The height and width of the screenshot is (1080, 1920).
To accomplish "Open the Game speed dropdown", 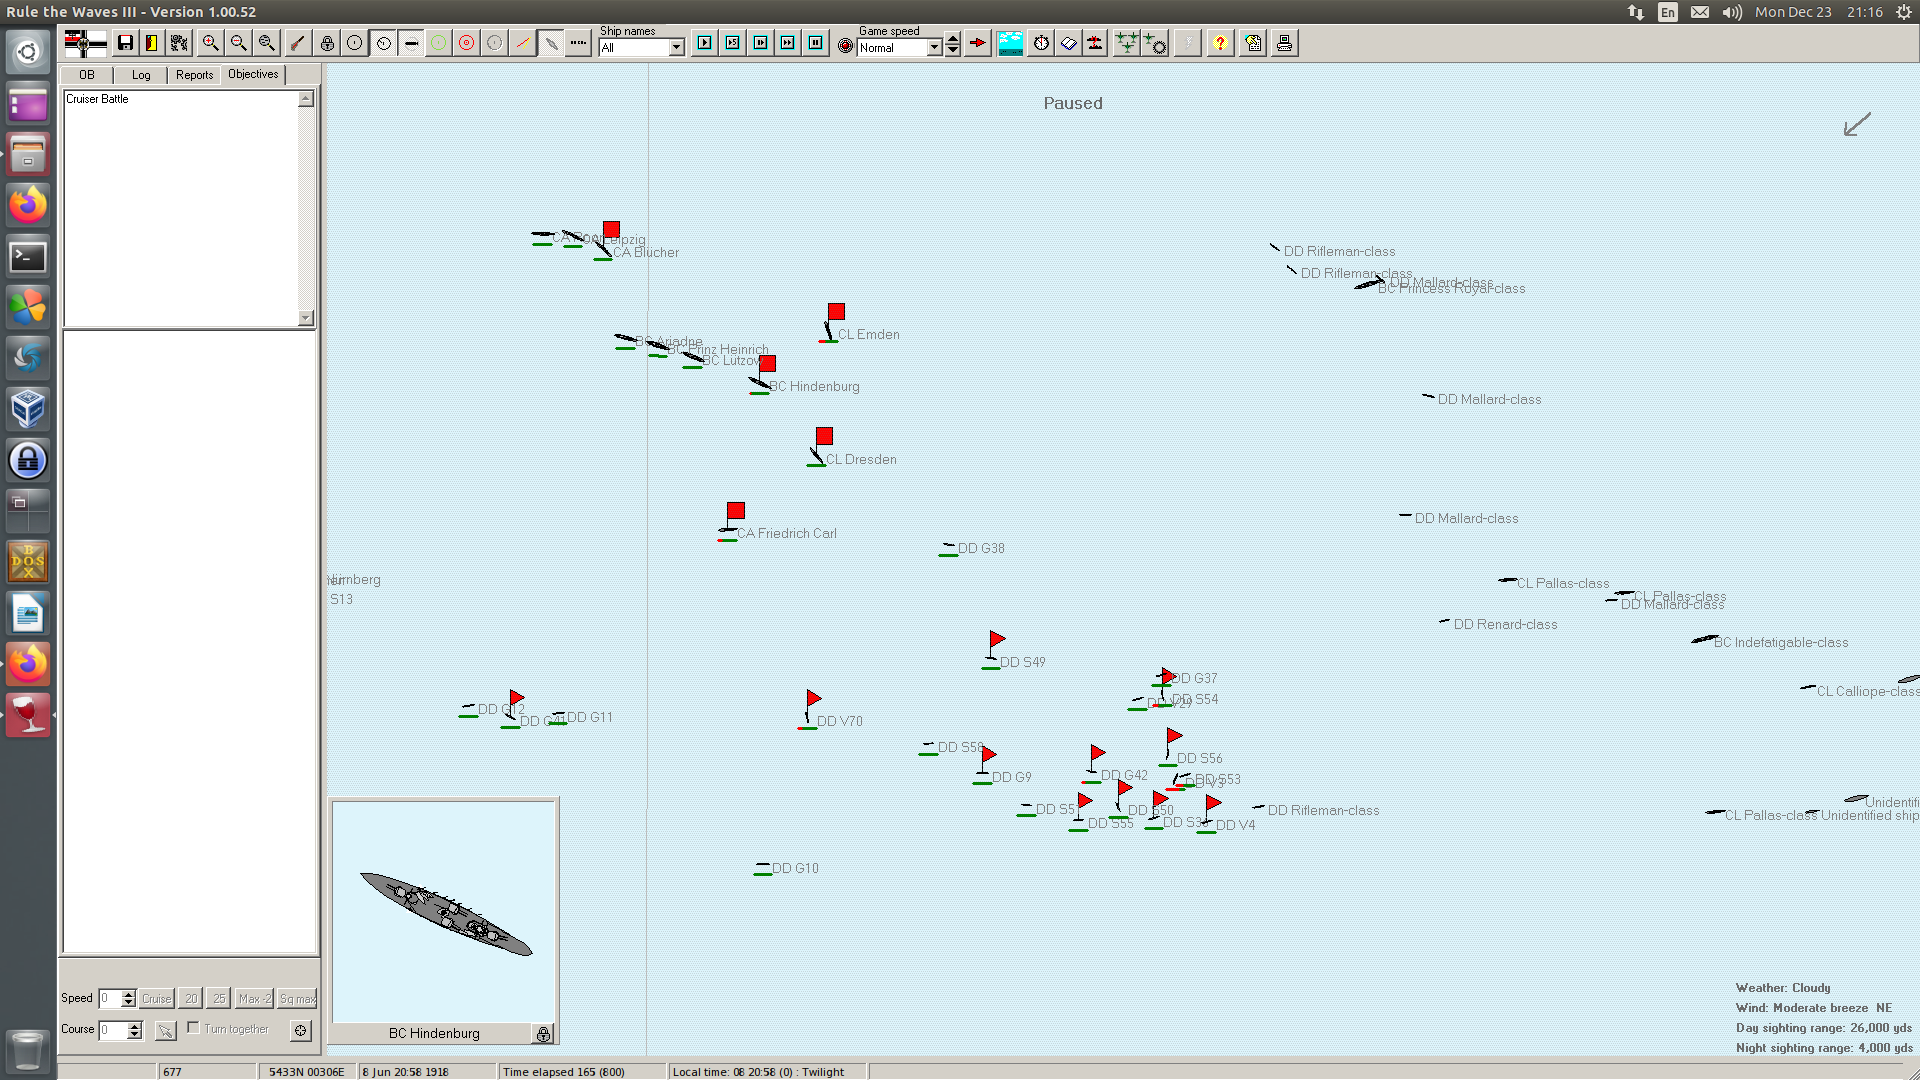I will coord(934,48).
